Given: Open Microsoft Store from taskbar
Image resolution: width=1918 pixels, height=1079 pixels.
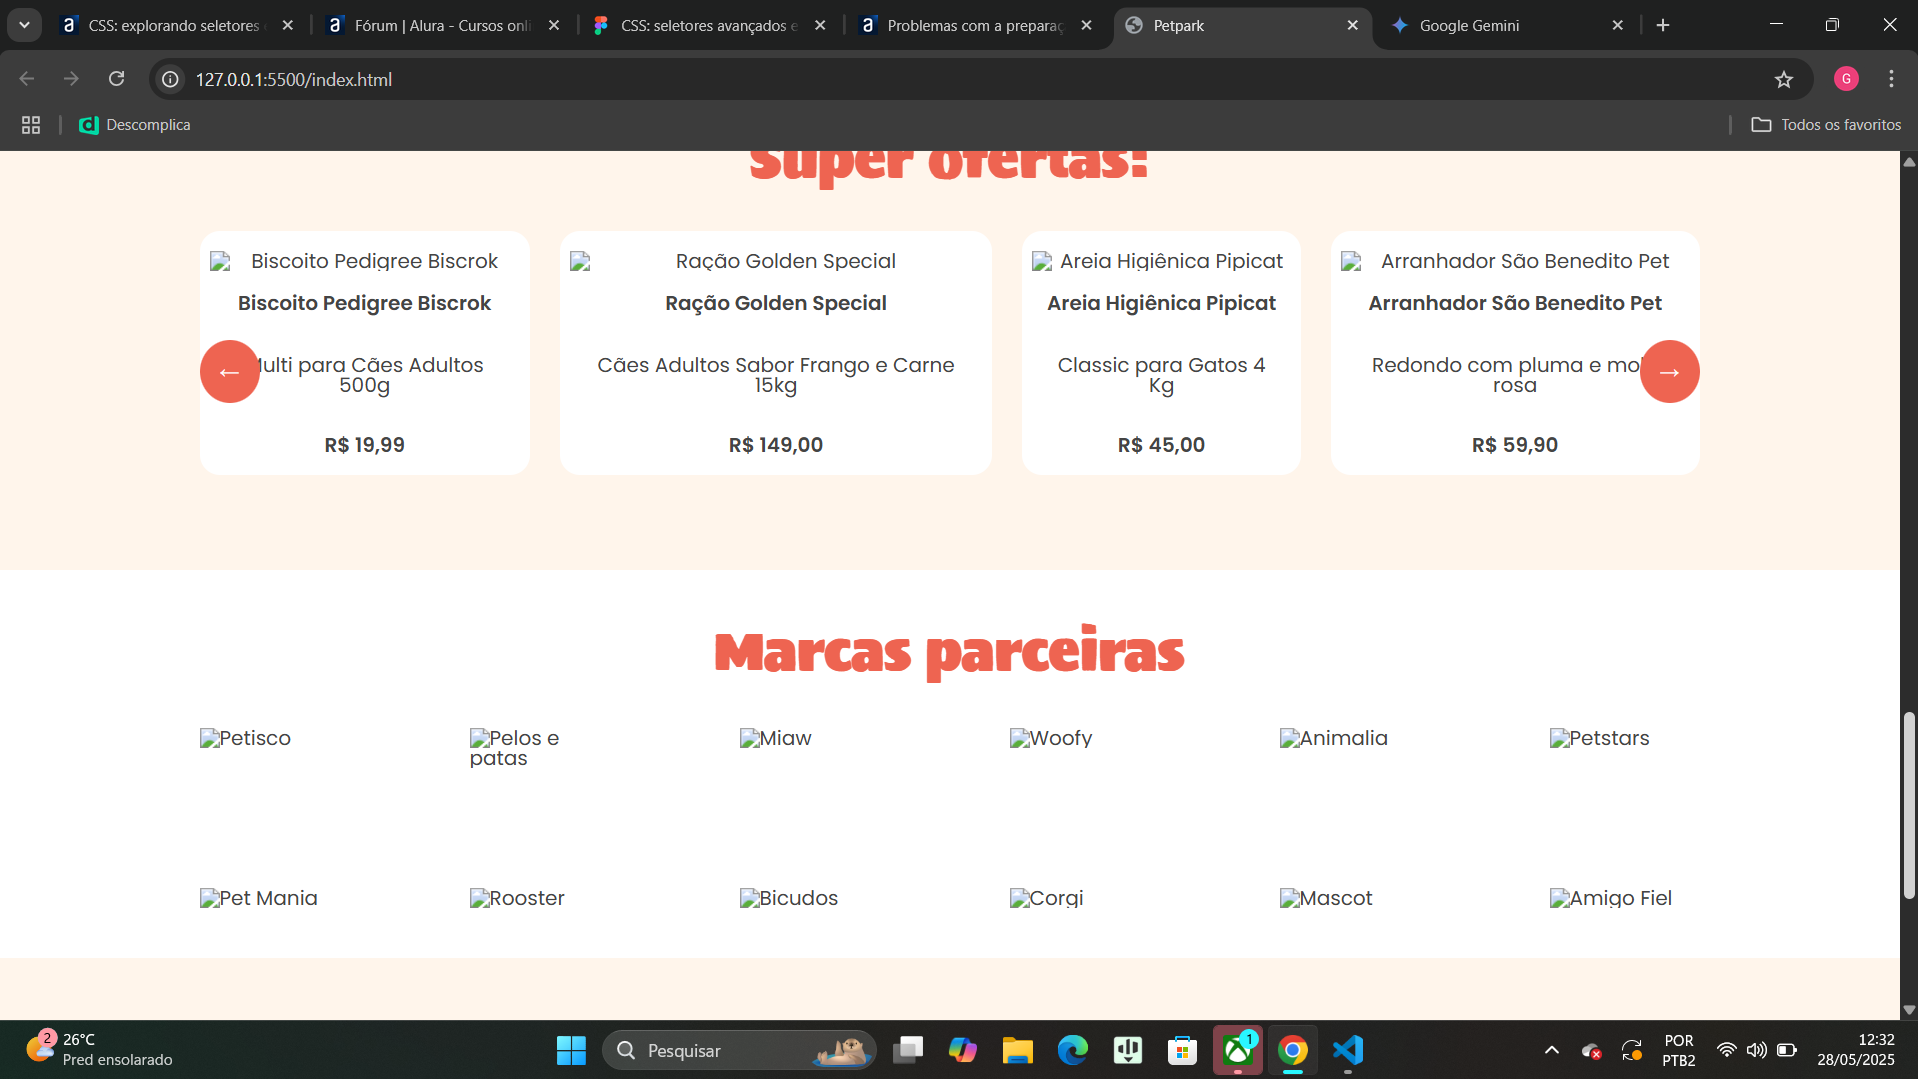Looking at the screenshot, I should 1182,1050.
